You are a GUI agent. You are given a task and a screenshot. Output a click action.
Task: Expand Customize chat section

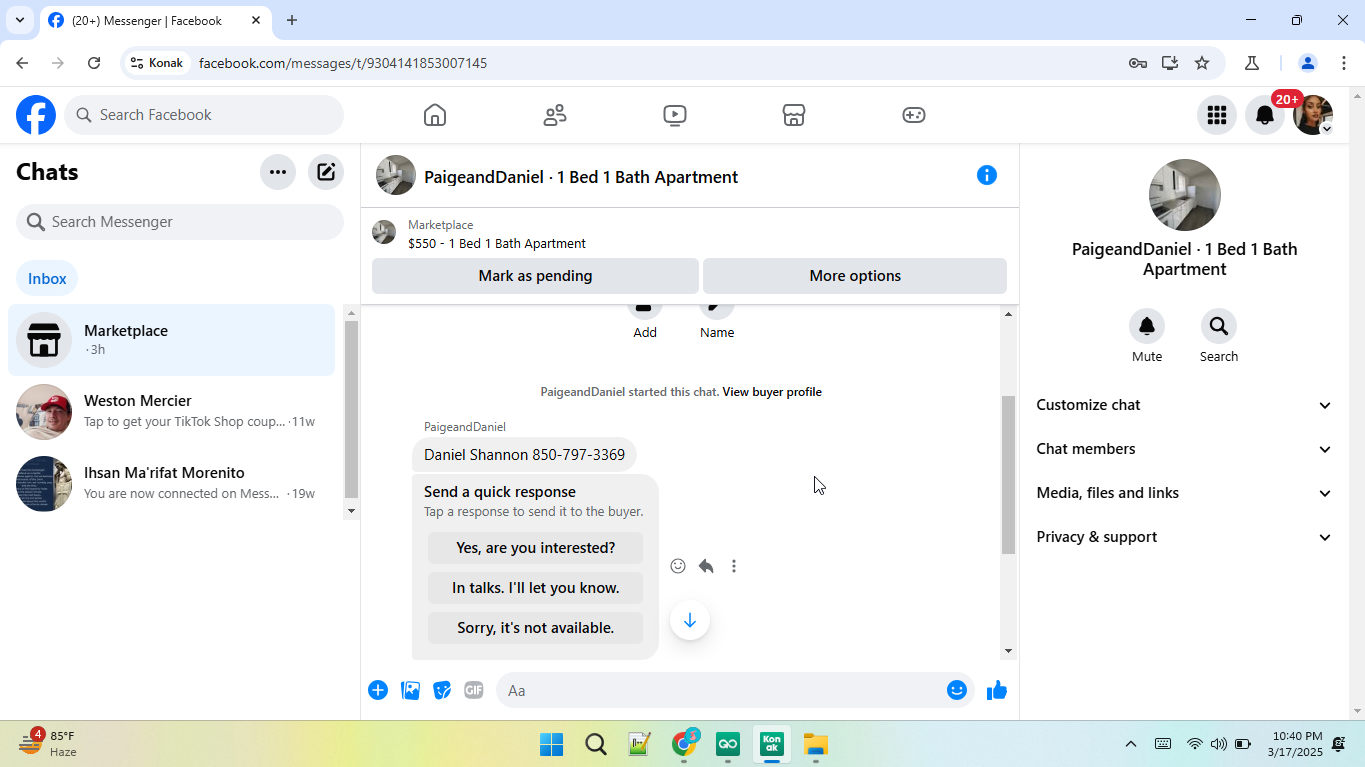point(1185,405)
